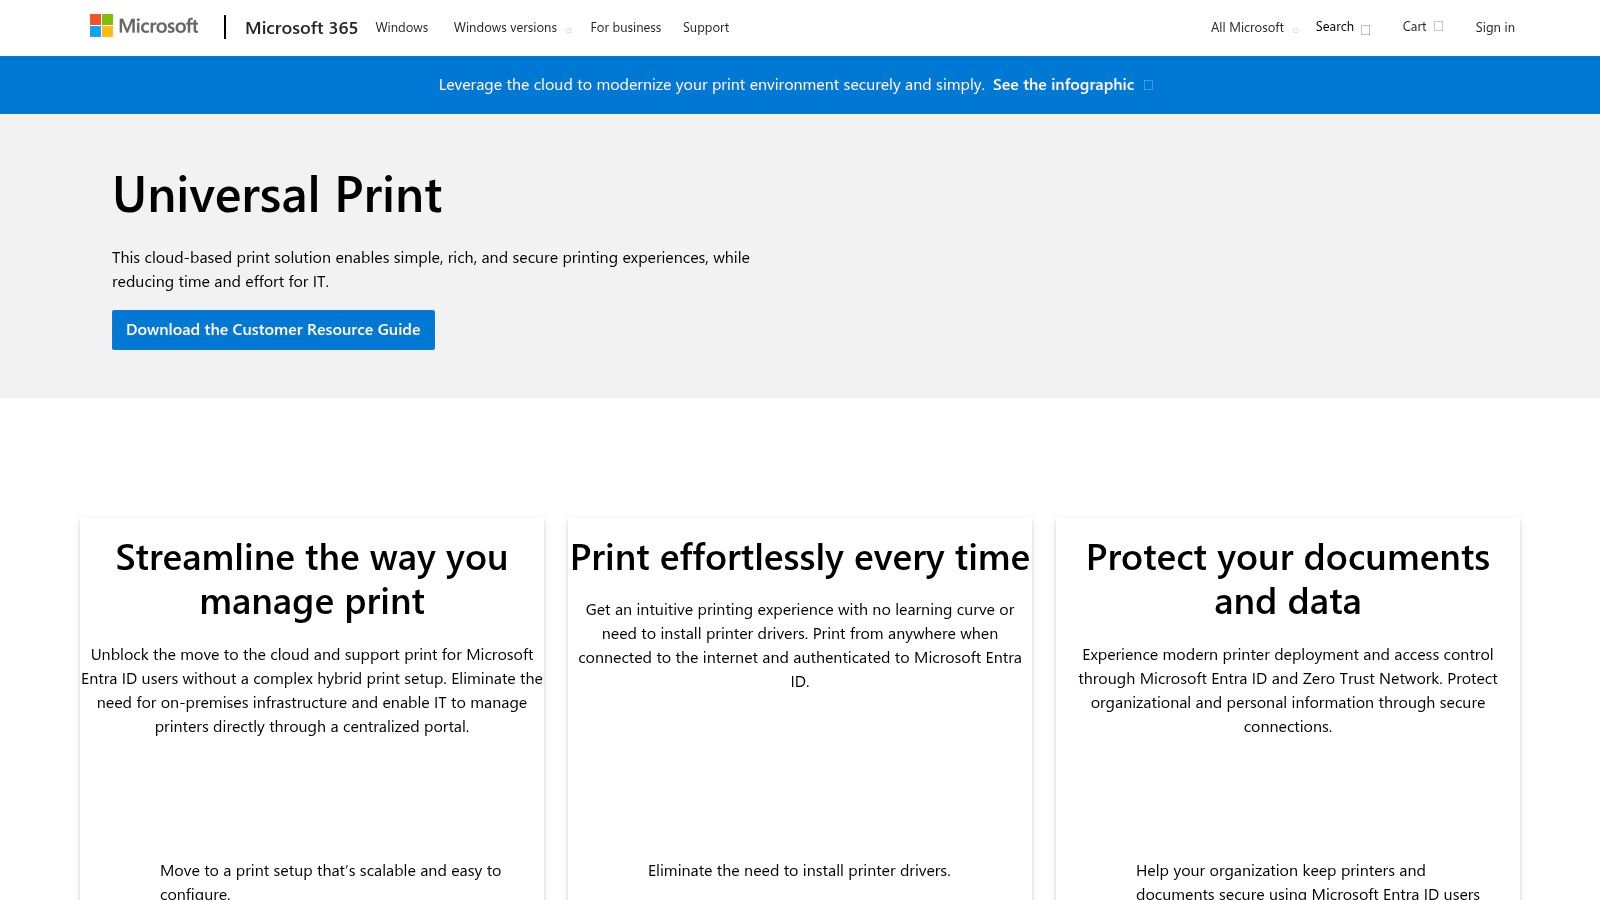The height and width of the screenshot is (900, 1600).
Task: Open the For business menu
Action: (x=626, y=27)
